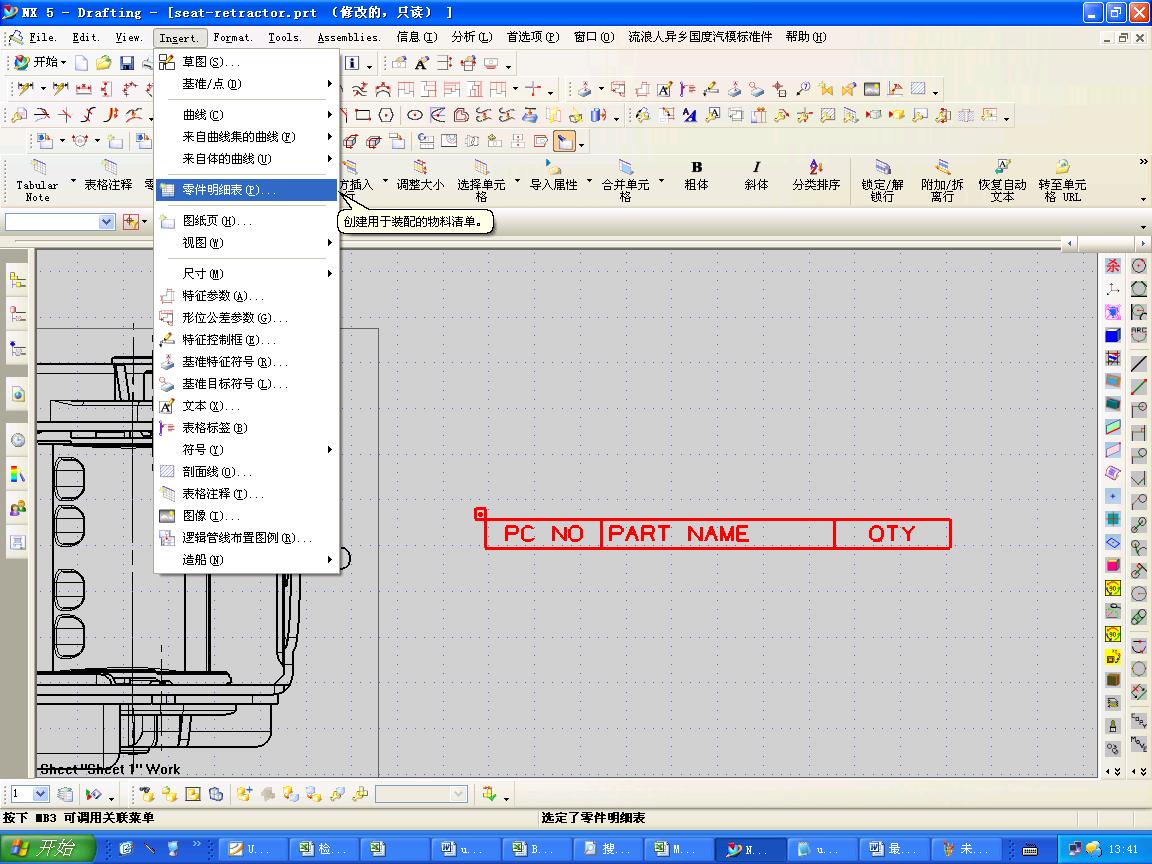Screen dimensions: 1152x864
Task: Click the 表格注释 toolbar button
Action: click(108, 176)
